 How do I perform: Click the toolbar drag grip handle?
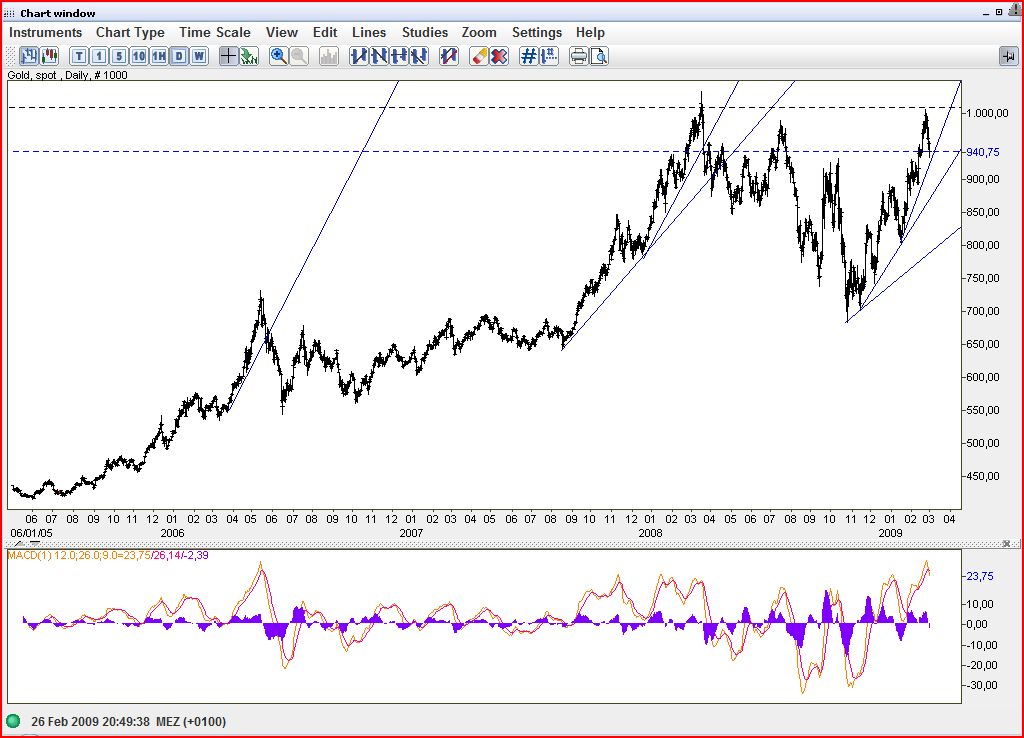pos(8,56)
